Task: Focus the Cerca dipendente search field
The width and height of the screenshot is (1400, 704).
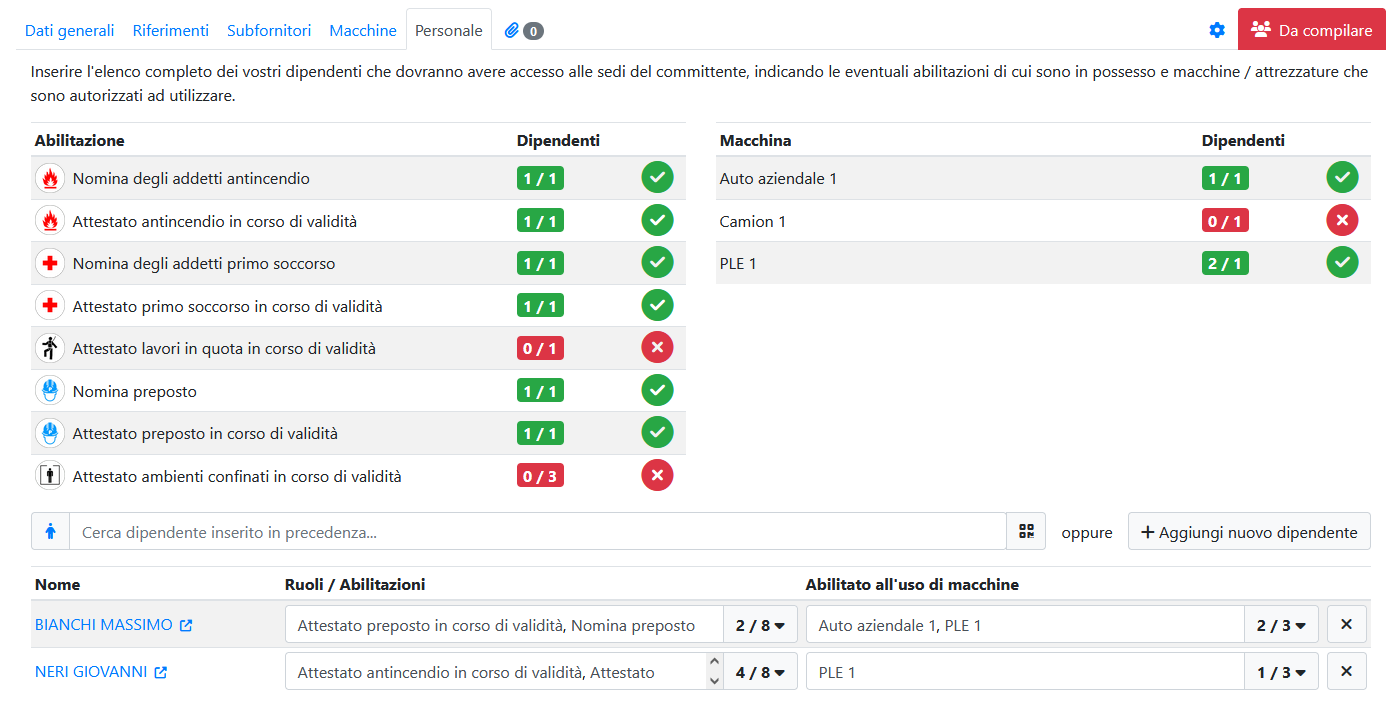Action: tap(537, 532)
